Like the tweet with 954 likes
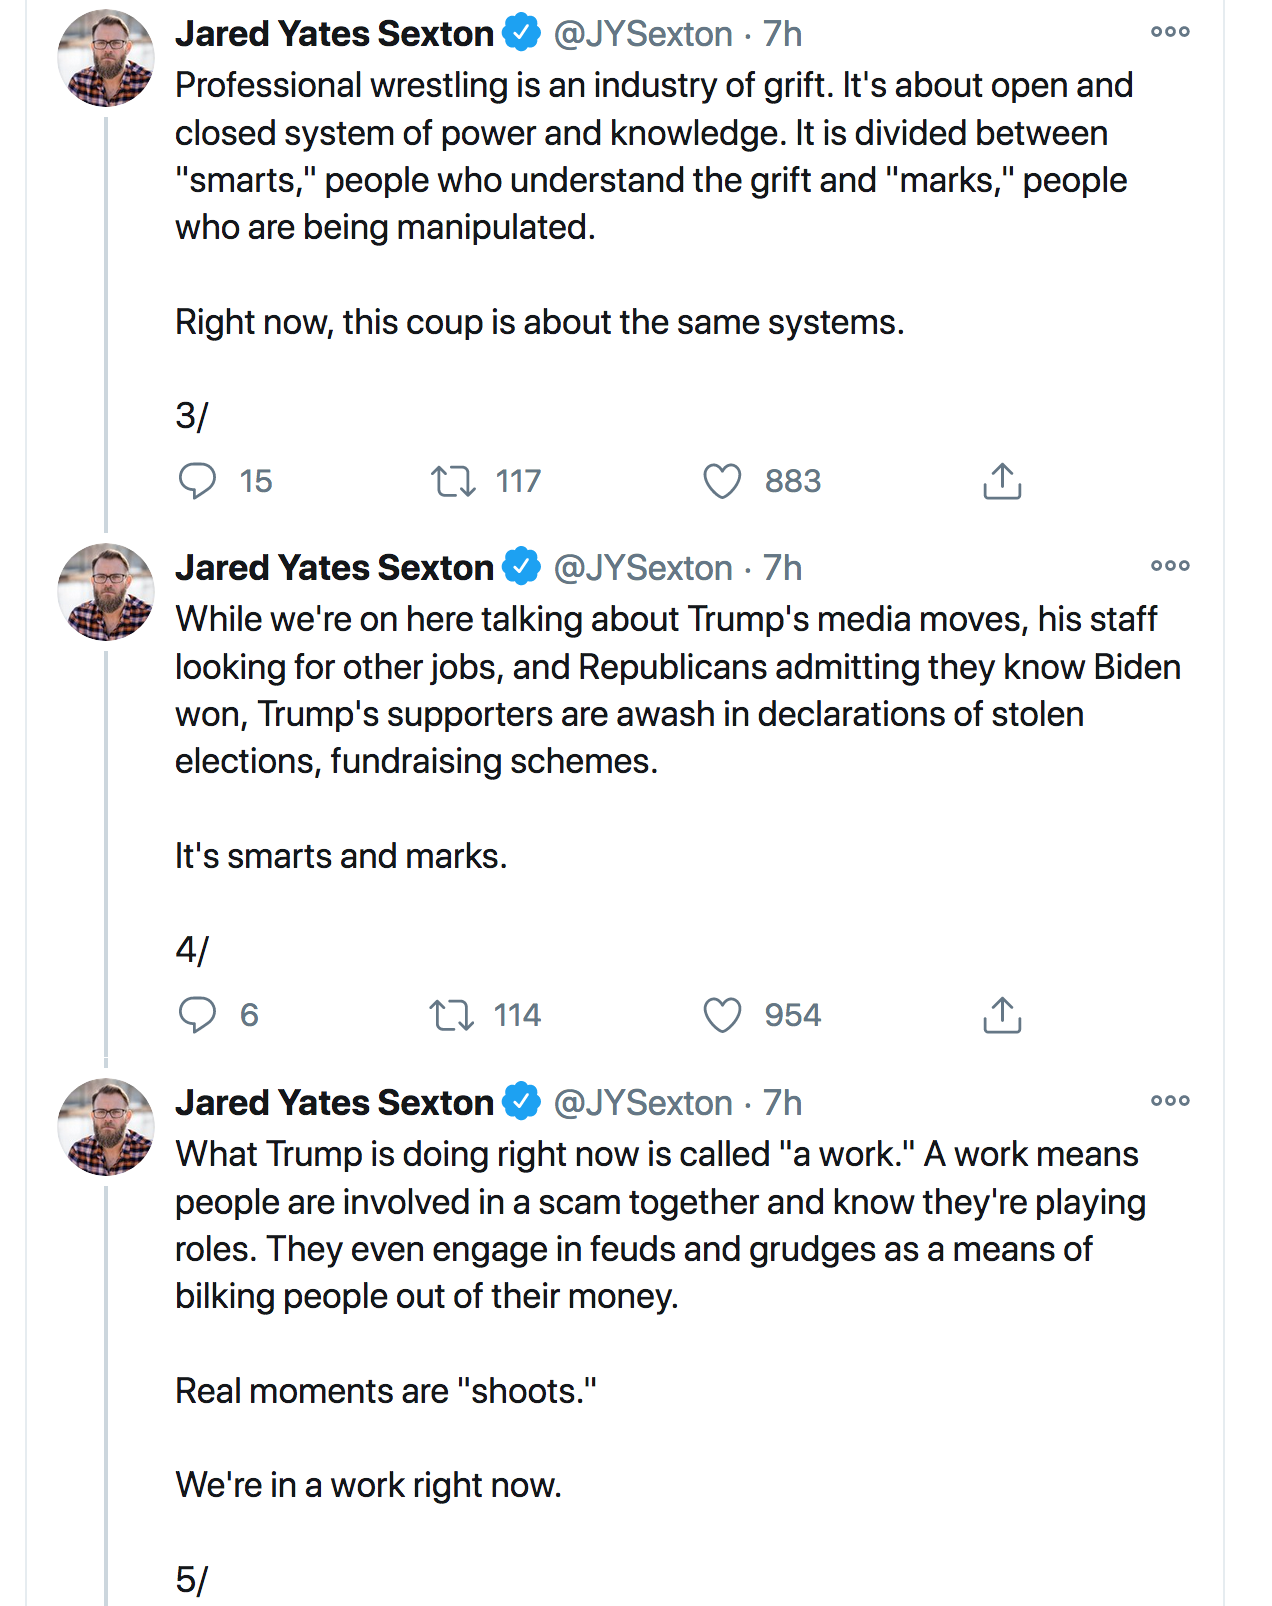Screen dimensions: 1272x1606 coord(722,1015)
